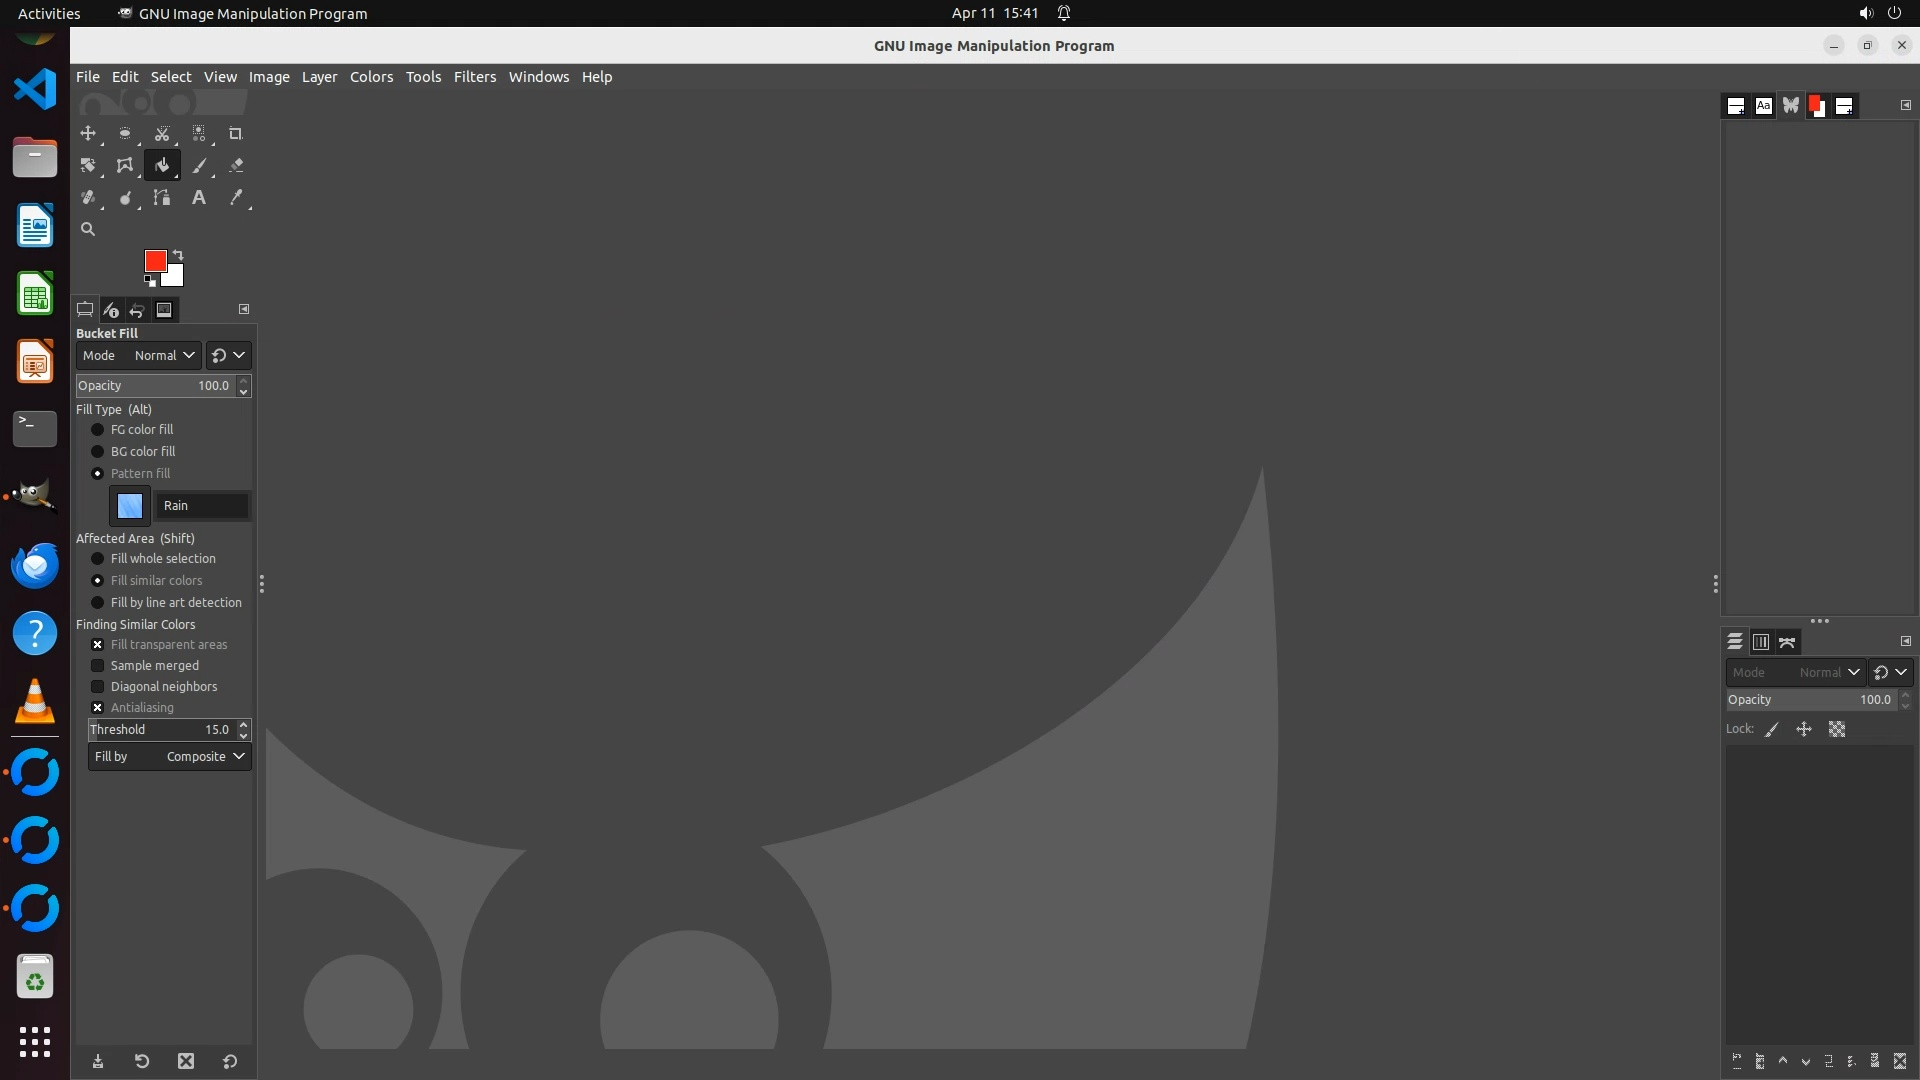Select the Move tool

(88, 133)
